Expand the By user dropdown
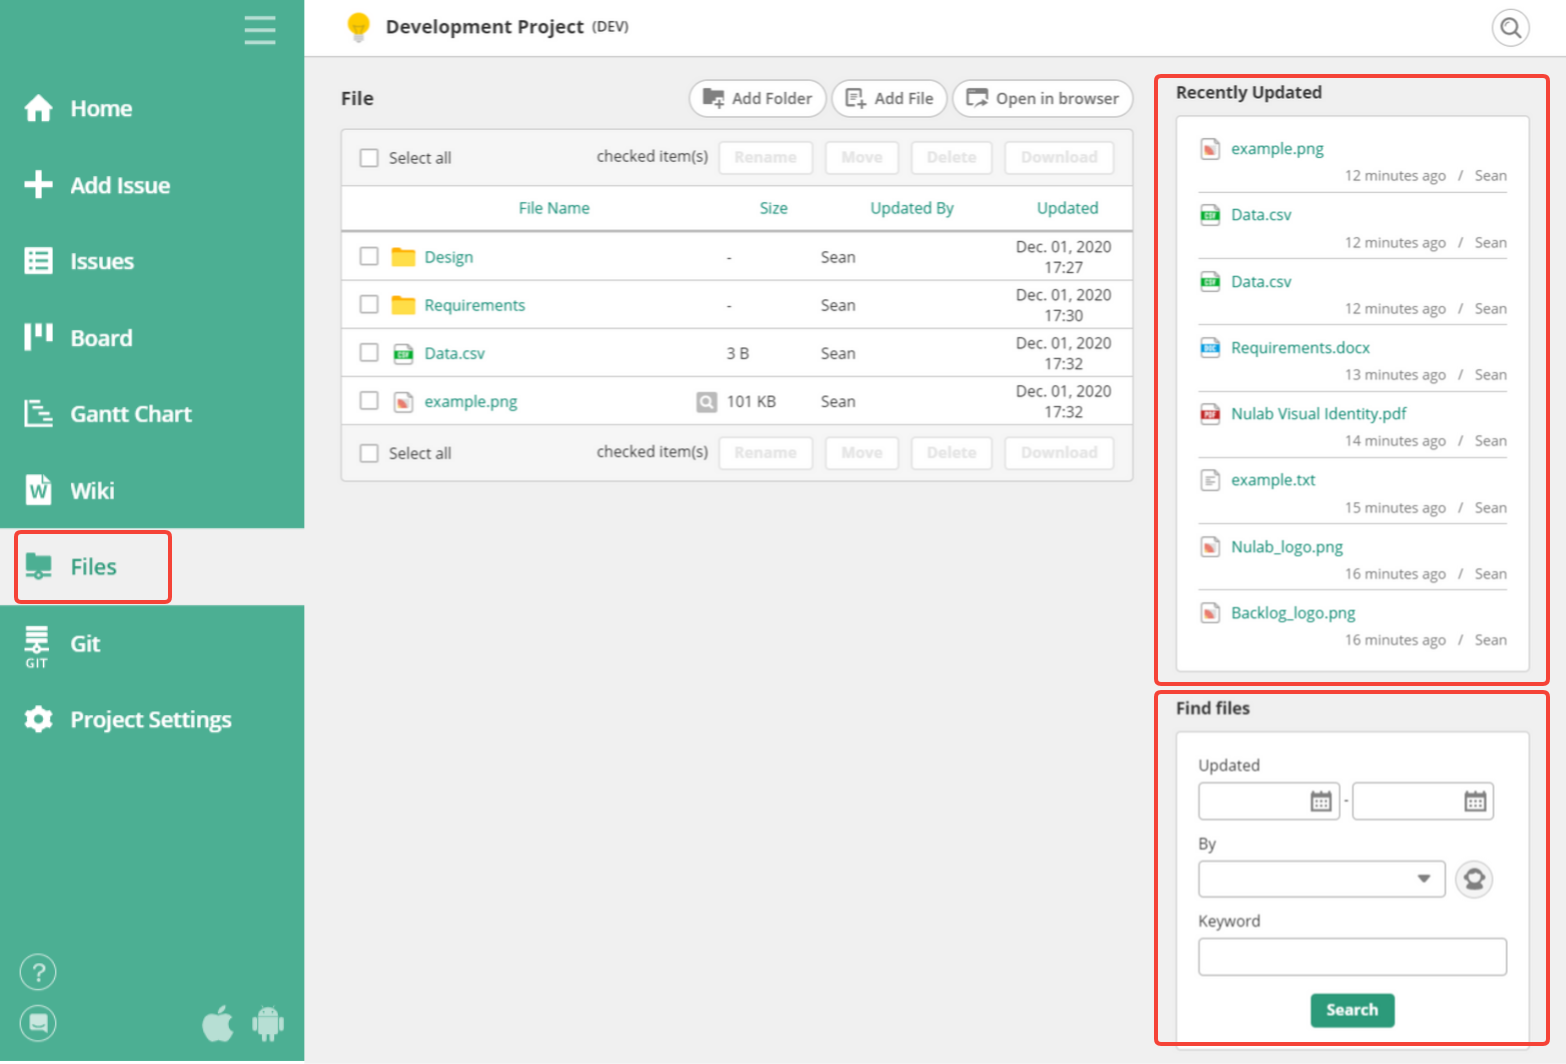The image size is (1566, 1064). [1321, 879]
